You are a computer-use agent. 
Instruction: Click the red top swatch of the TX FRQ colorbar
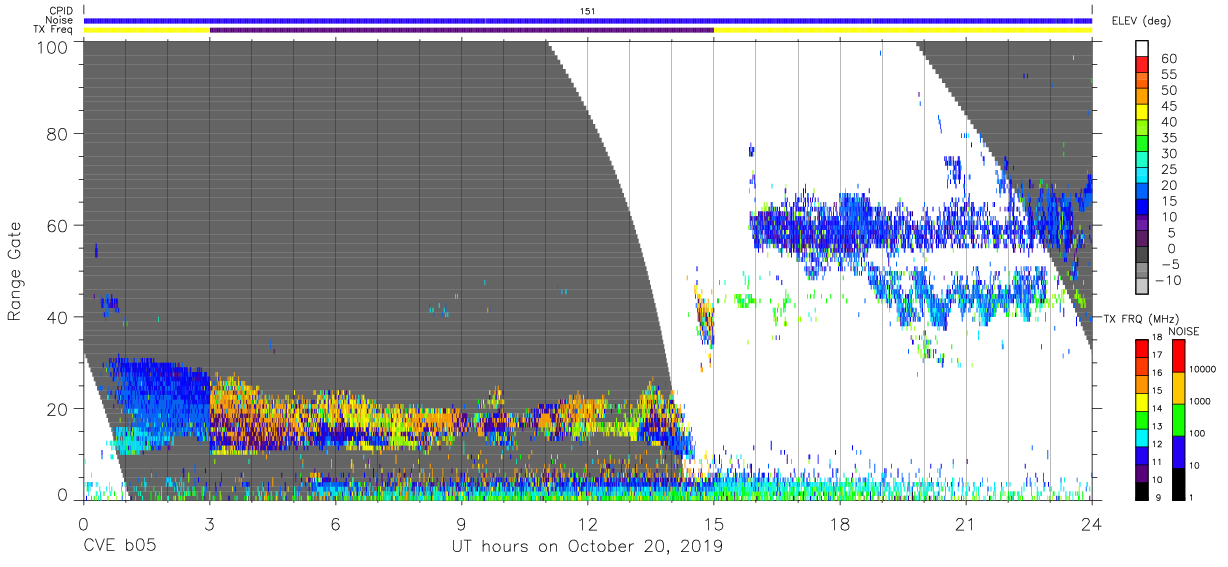(1141, 348)
